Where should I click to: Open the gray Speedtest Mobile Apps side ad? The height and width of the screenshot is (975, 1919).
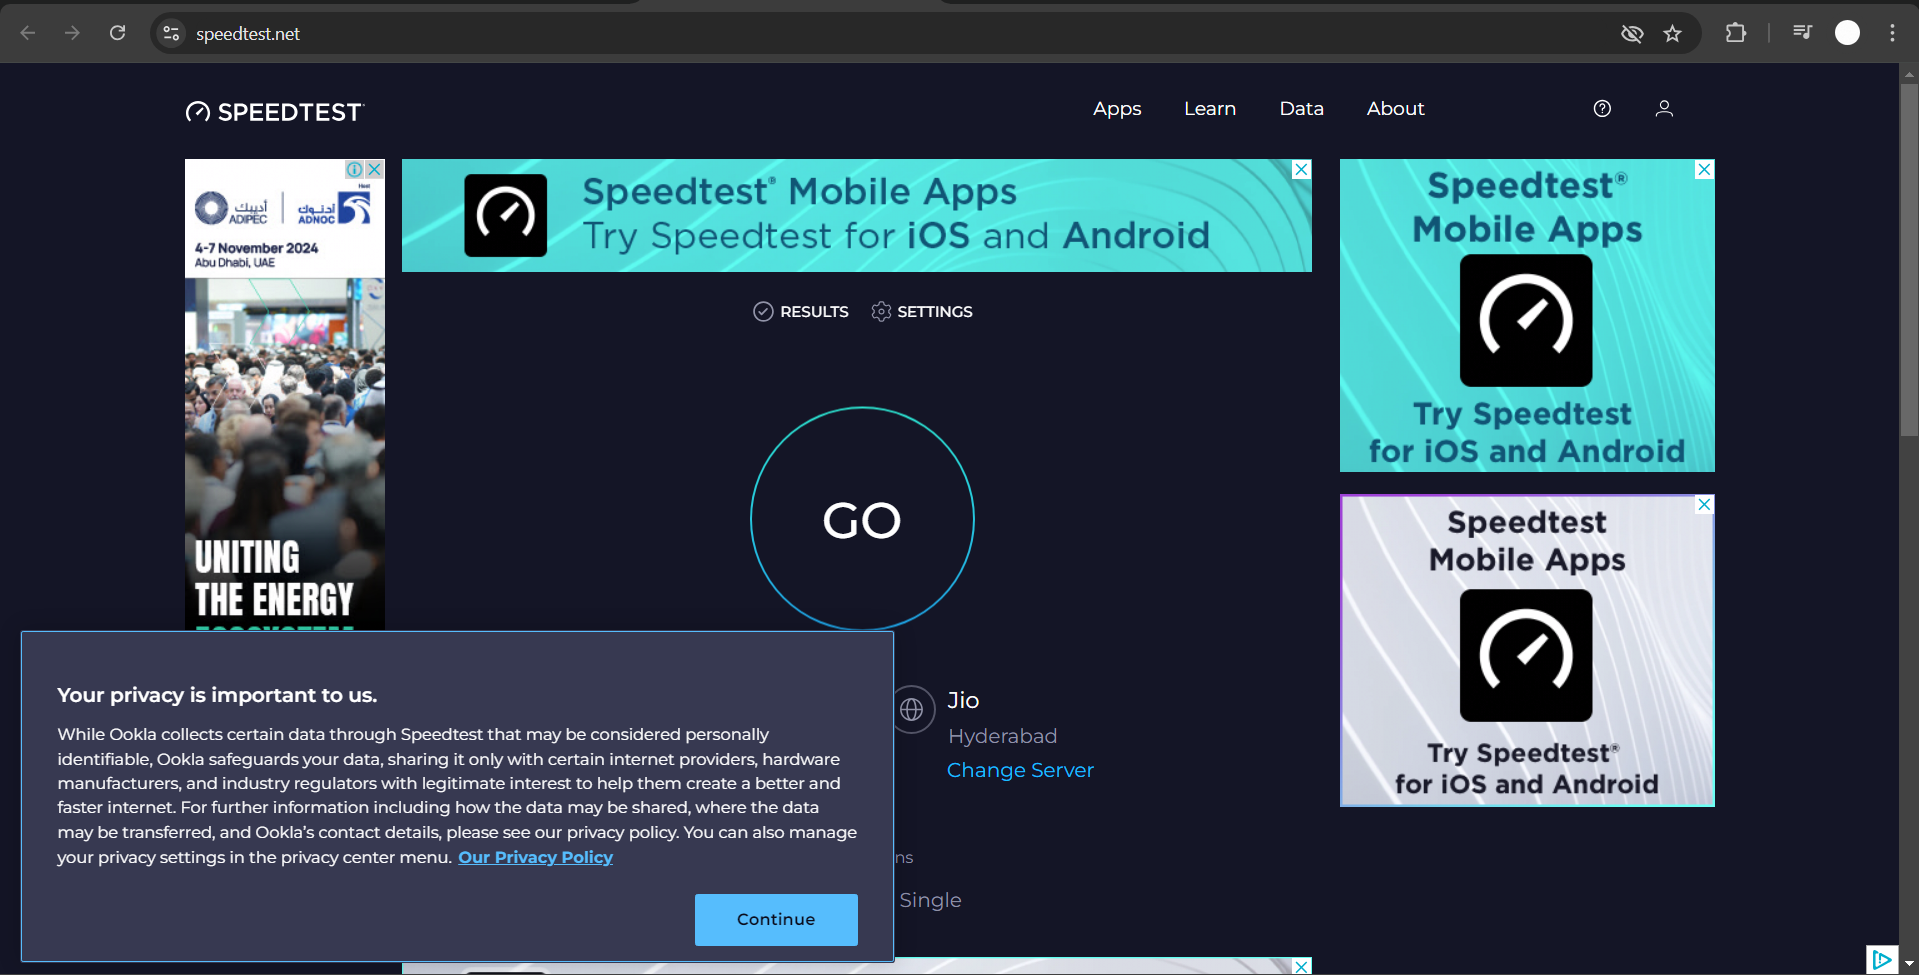pyautogui.click(x=1527, y=650)
